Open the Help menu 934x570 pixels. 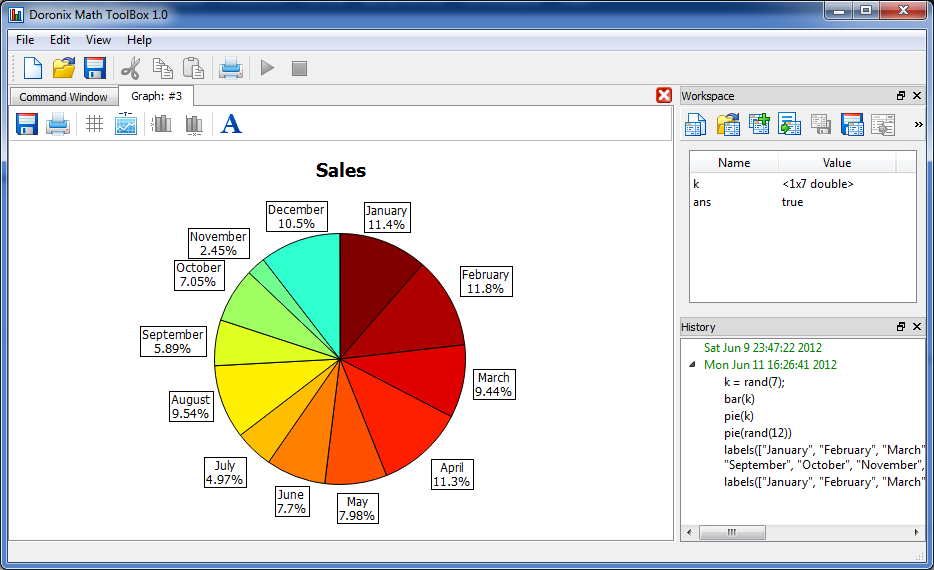click(x=139, y=40)
